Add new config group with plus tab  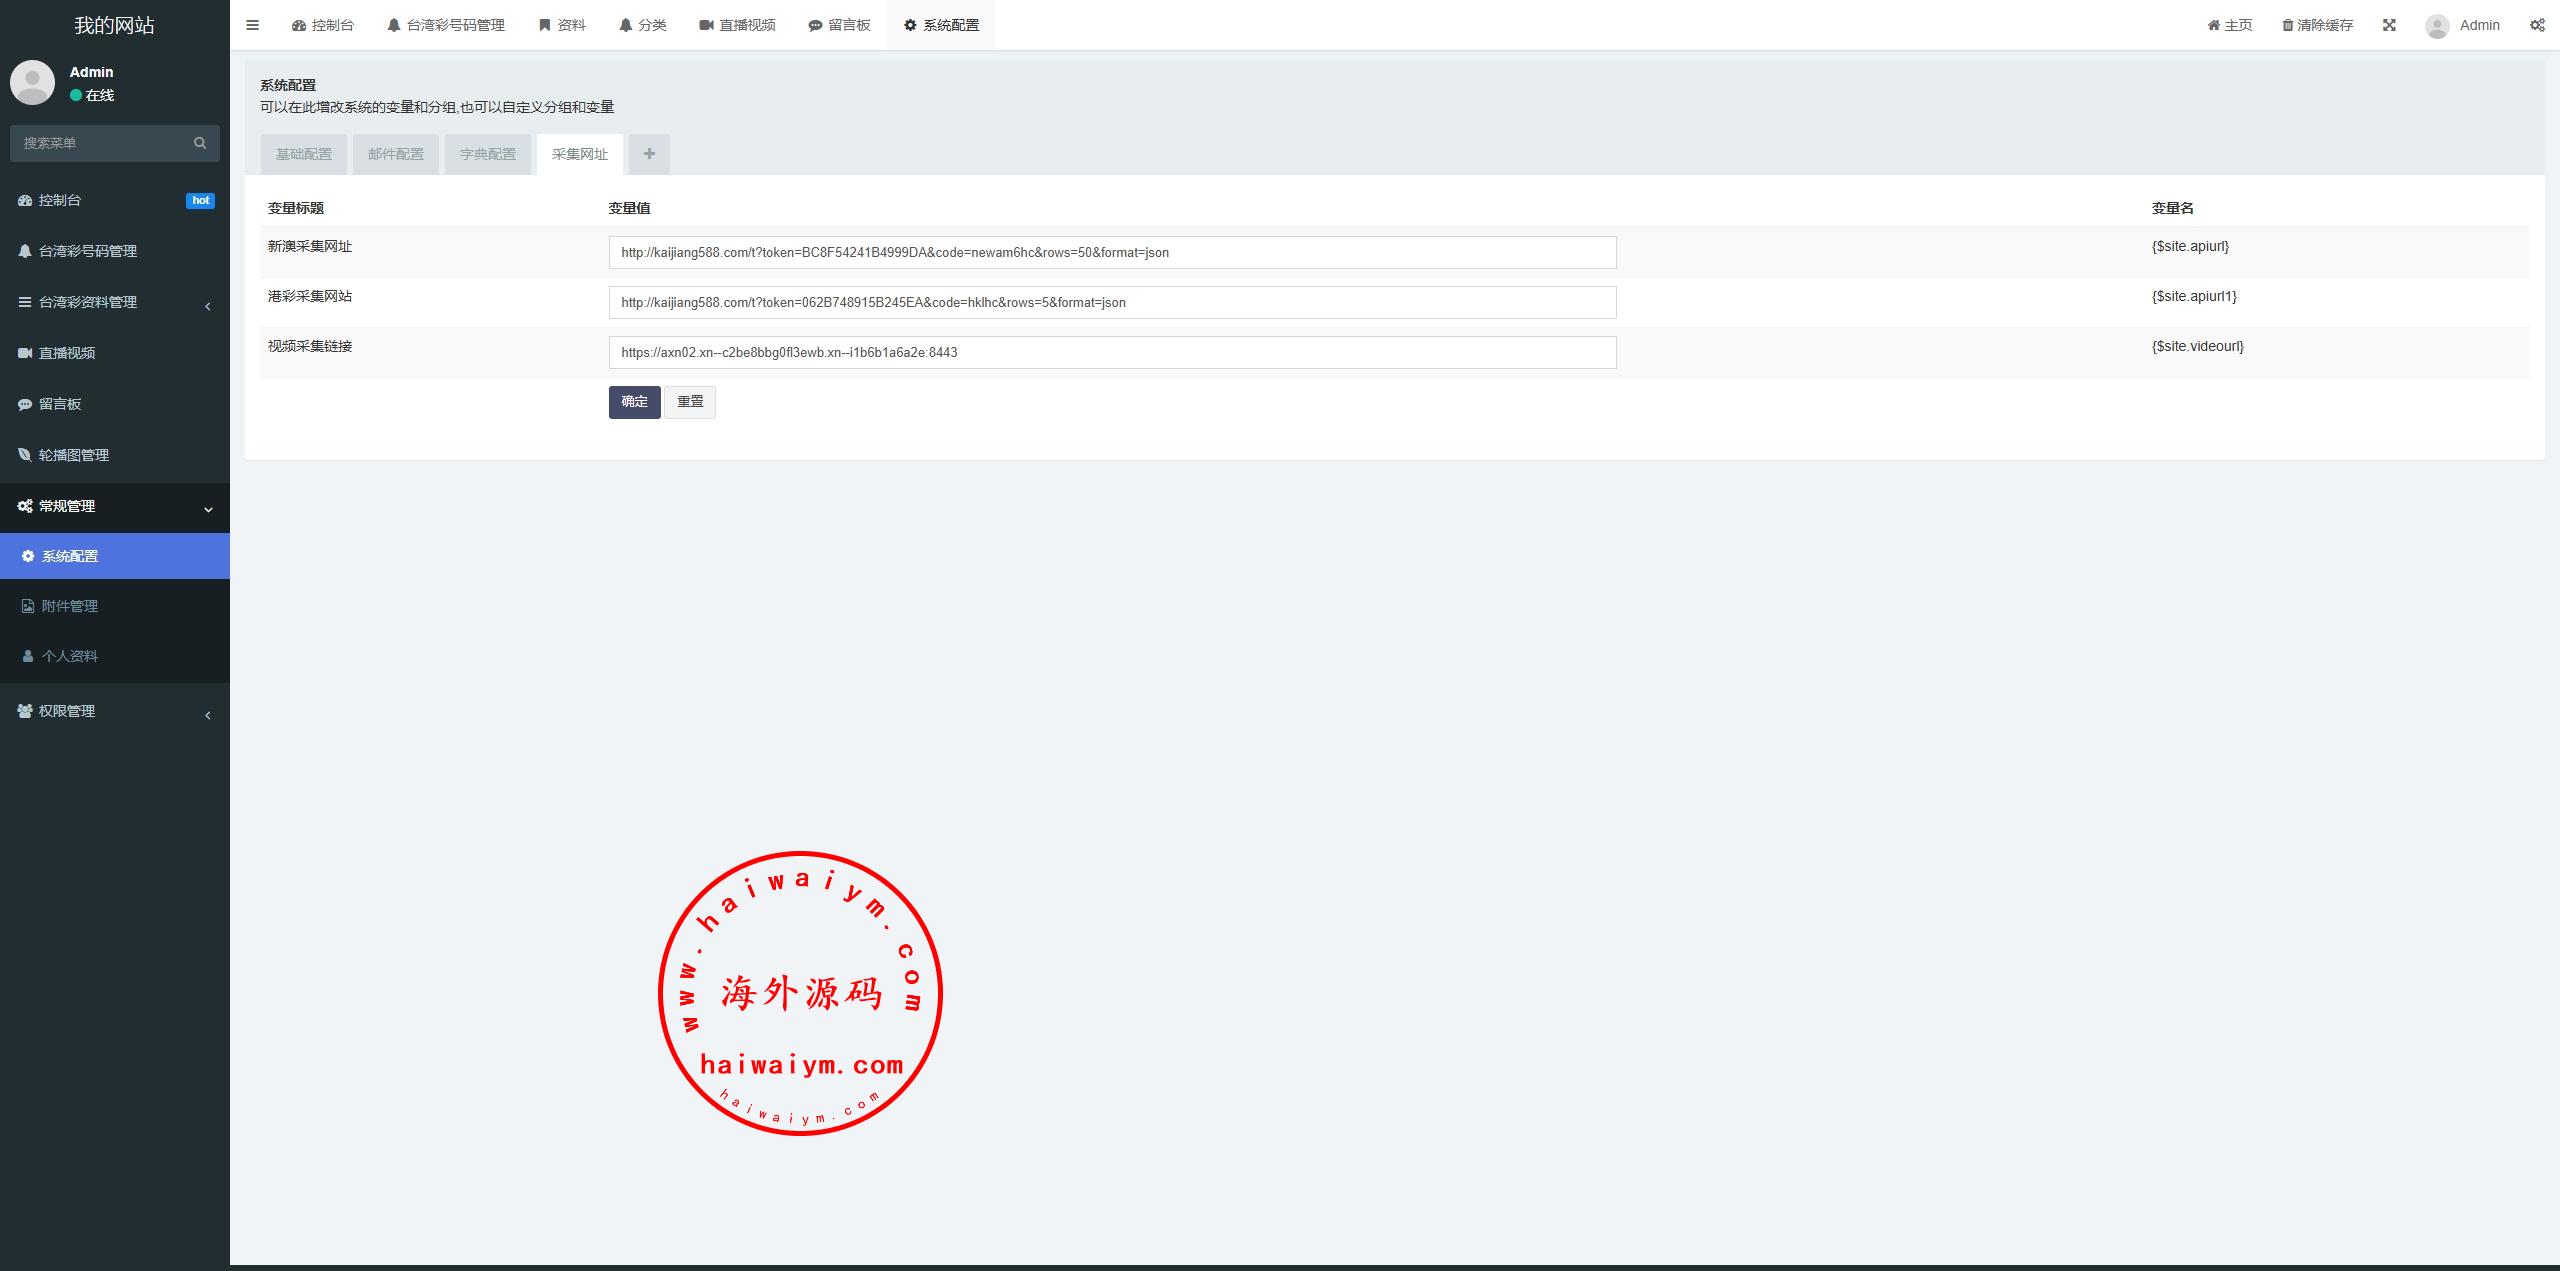649,154
